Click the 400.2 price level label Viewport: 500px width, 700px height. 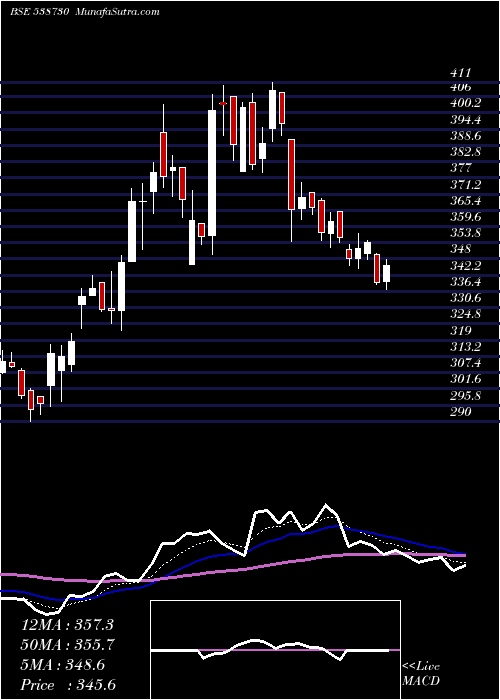click(x=466, y=103)
